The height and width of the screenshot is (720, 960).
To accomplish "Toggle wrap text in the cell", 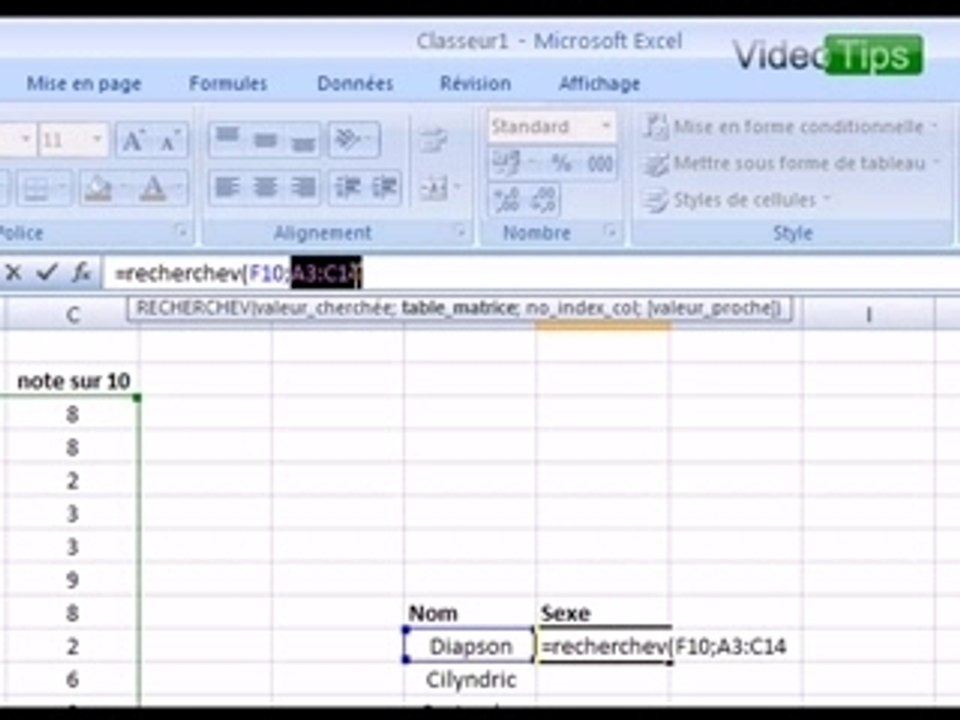I will [x=434, y=140].
